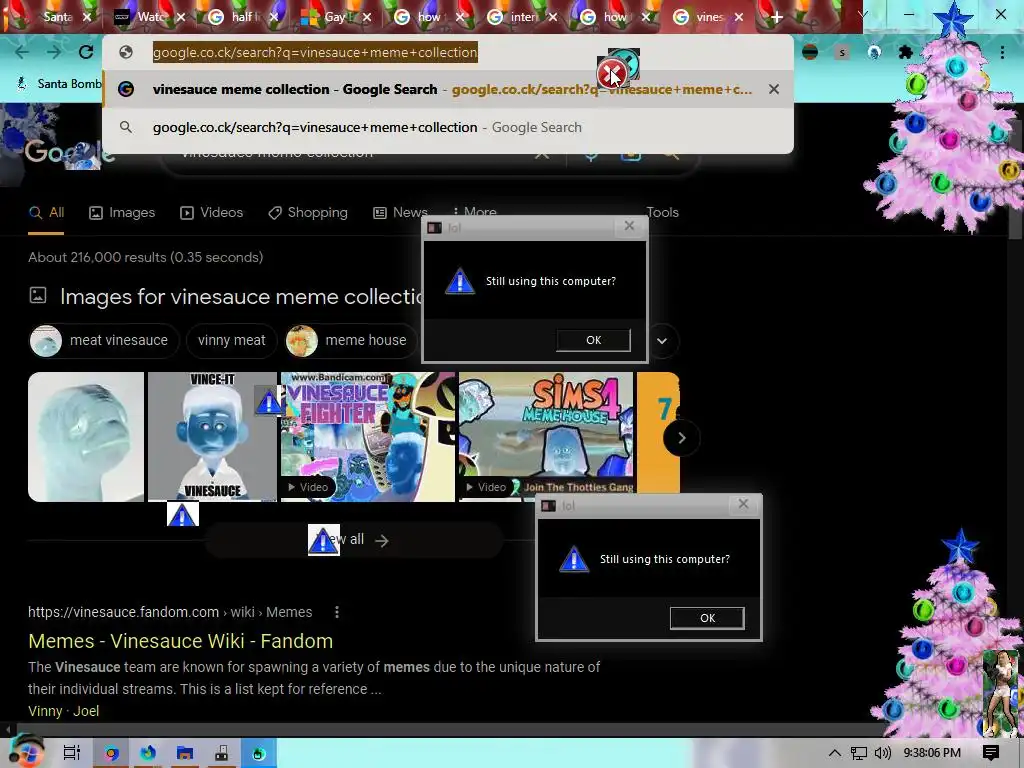Select the 'All' search filter
1024x768 pixels.
point(46,212)
